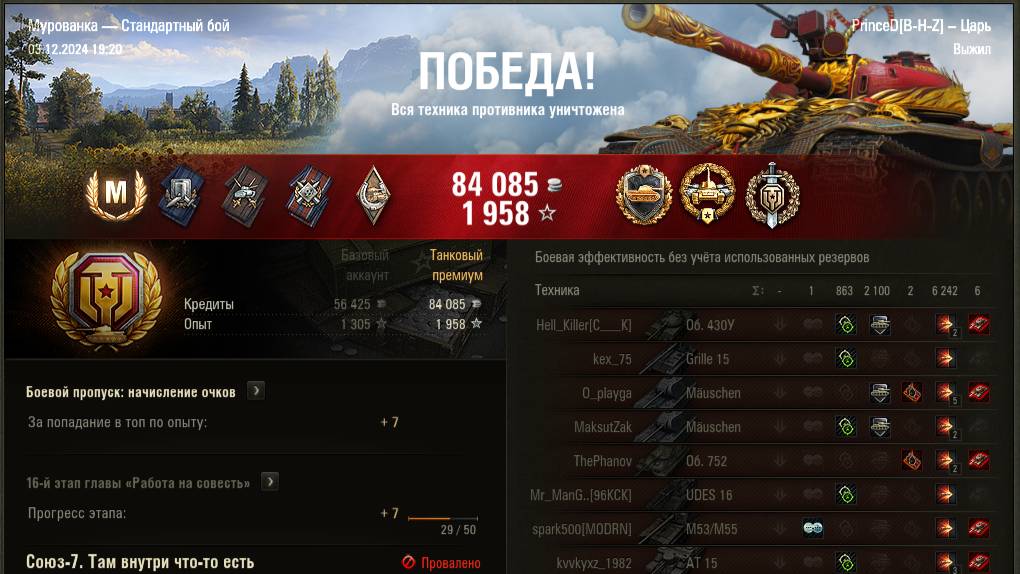Click the sword-and-shield wreath medal

[x=772, y=195]
